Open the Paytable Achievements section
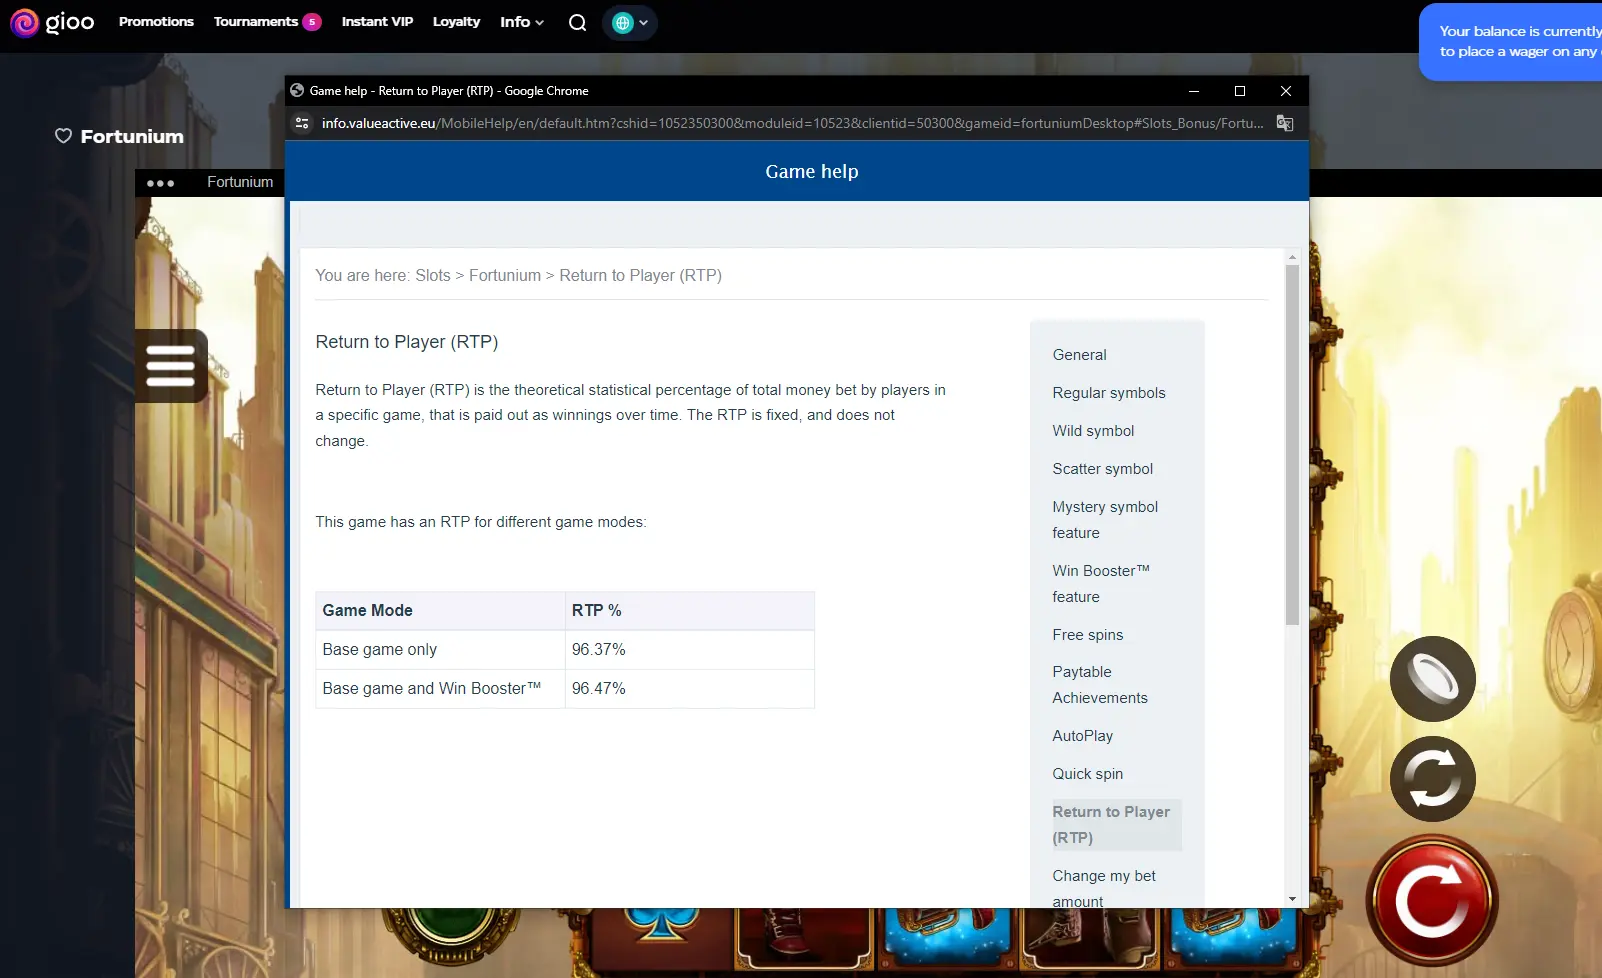Screen dimensions: 1602x978 [x=1100, y=685]
